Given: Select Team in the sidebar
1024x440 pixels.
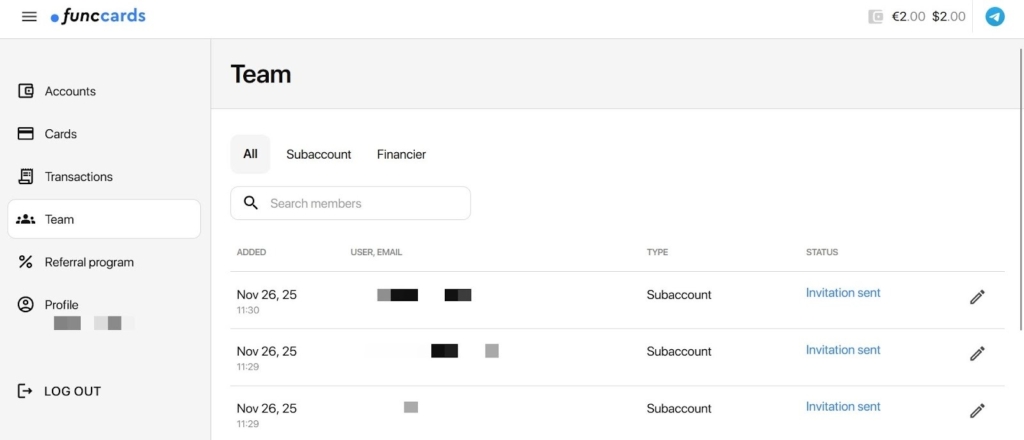Looking at the screenshot, I should tap(59, 219).
